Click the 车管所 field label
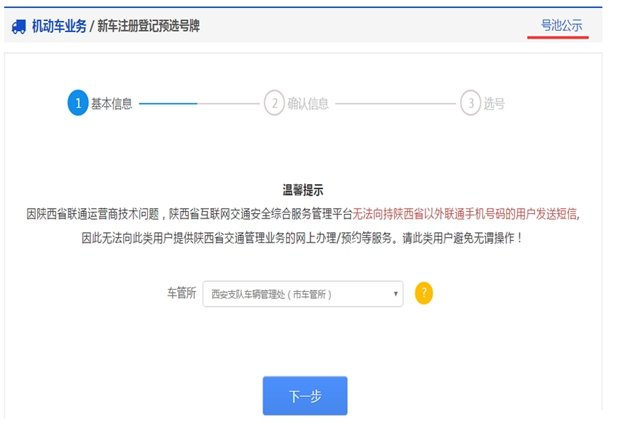Viewport: 620px width, 428px height. click(181, 294)
